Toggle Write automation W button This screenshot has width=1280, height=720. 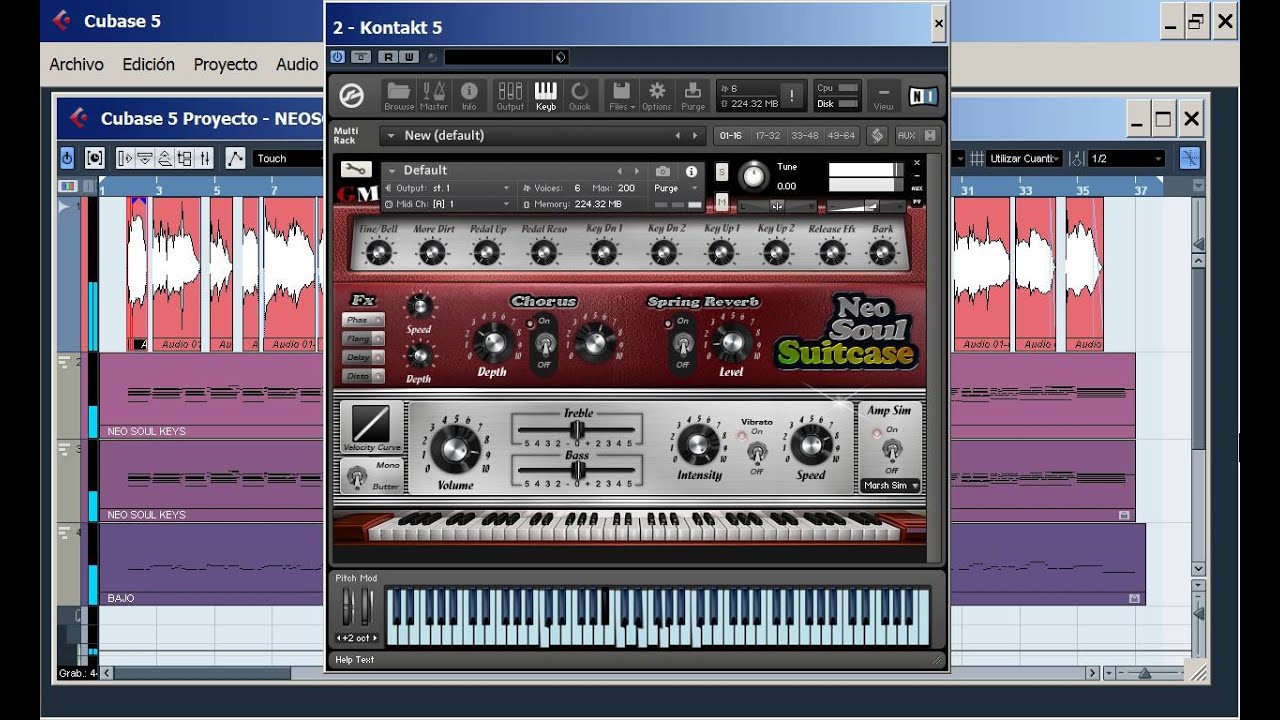coord(408,57)
